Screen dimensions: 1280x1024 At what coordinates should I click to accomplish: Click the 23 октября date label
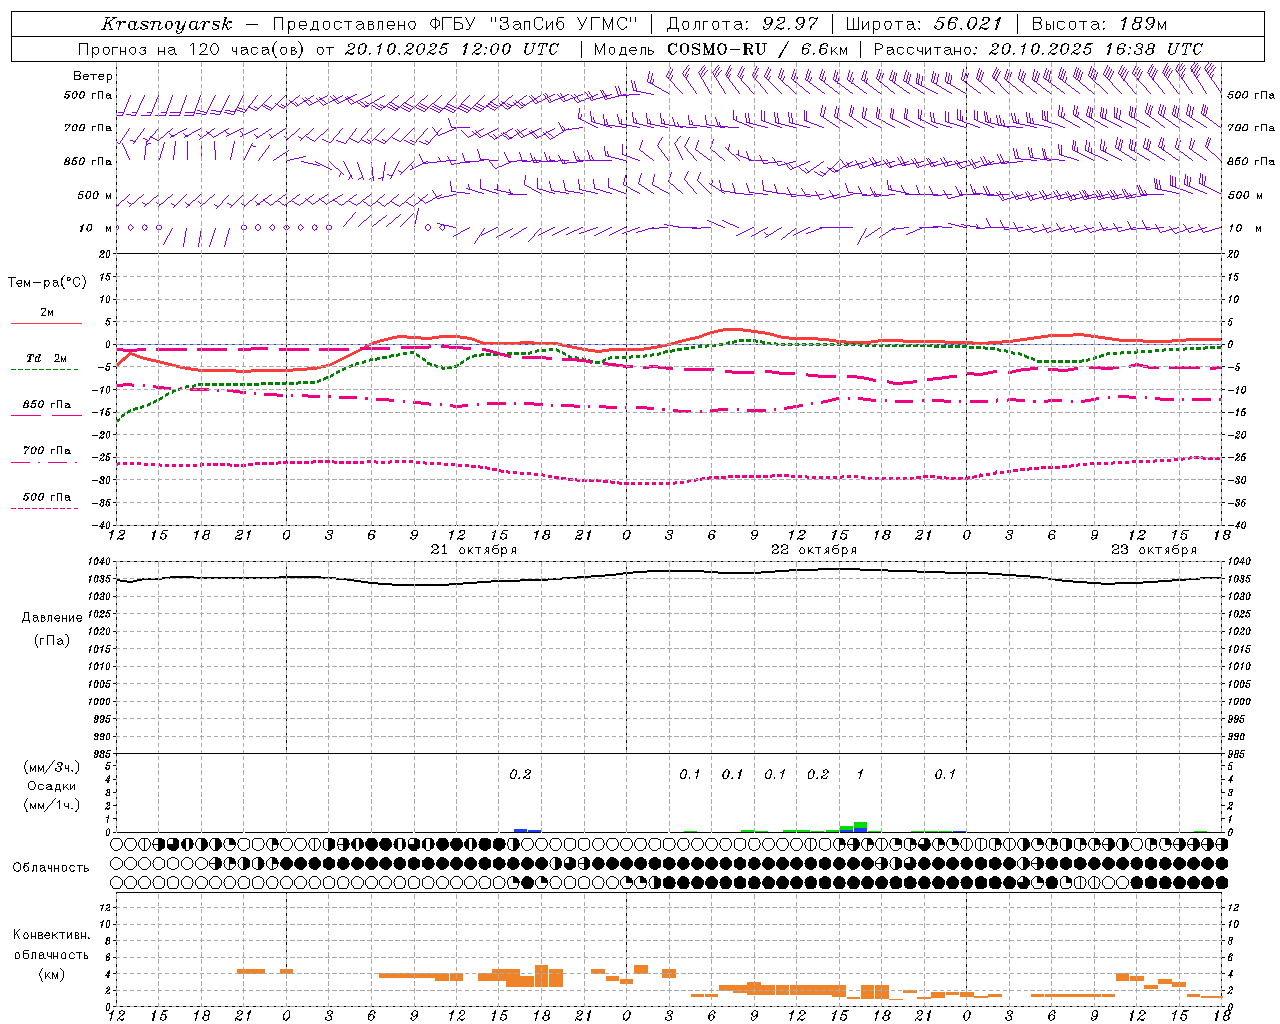(x=1154, y=550)
